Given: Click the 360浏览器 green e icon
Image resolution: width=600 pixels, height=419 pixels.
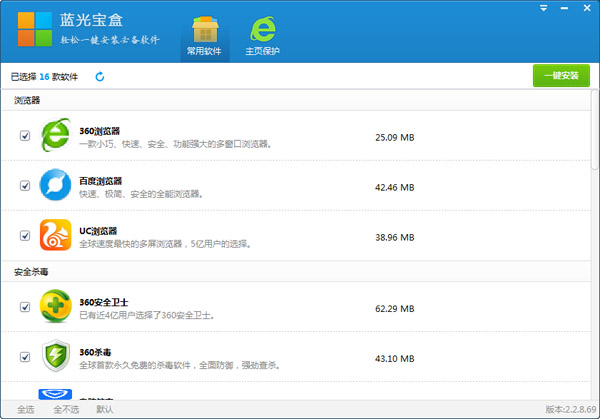Looking at the screenshot, I should coord(56,135).
